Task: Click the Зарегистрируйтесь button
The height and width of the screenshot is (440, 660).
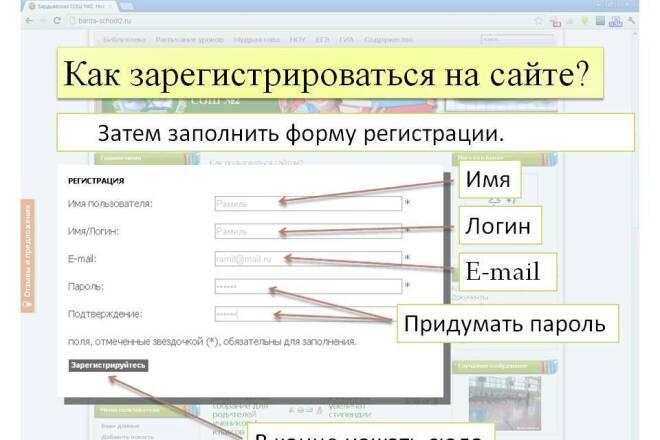Action: [x=108, y=365]
